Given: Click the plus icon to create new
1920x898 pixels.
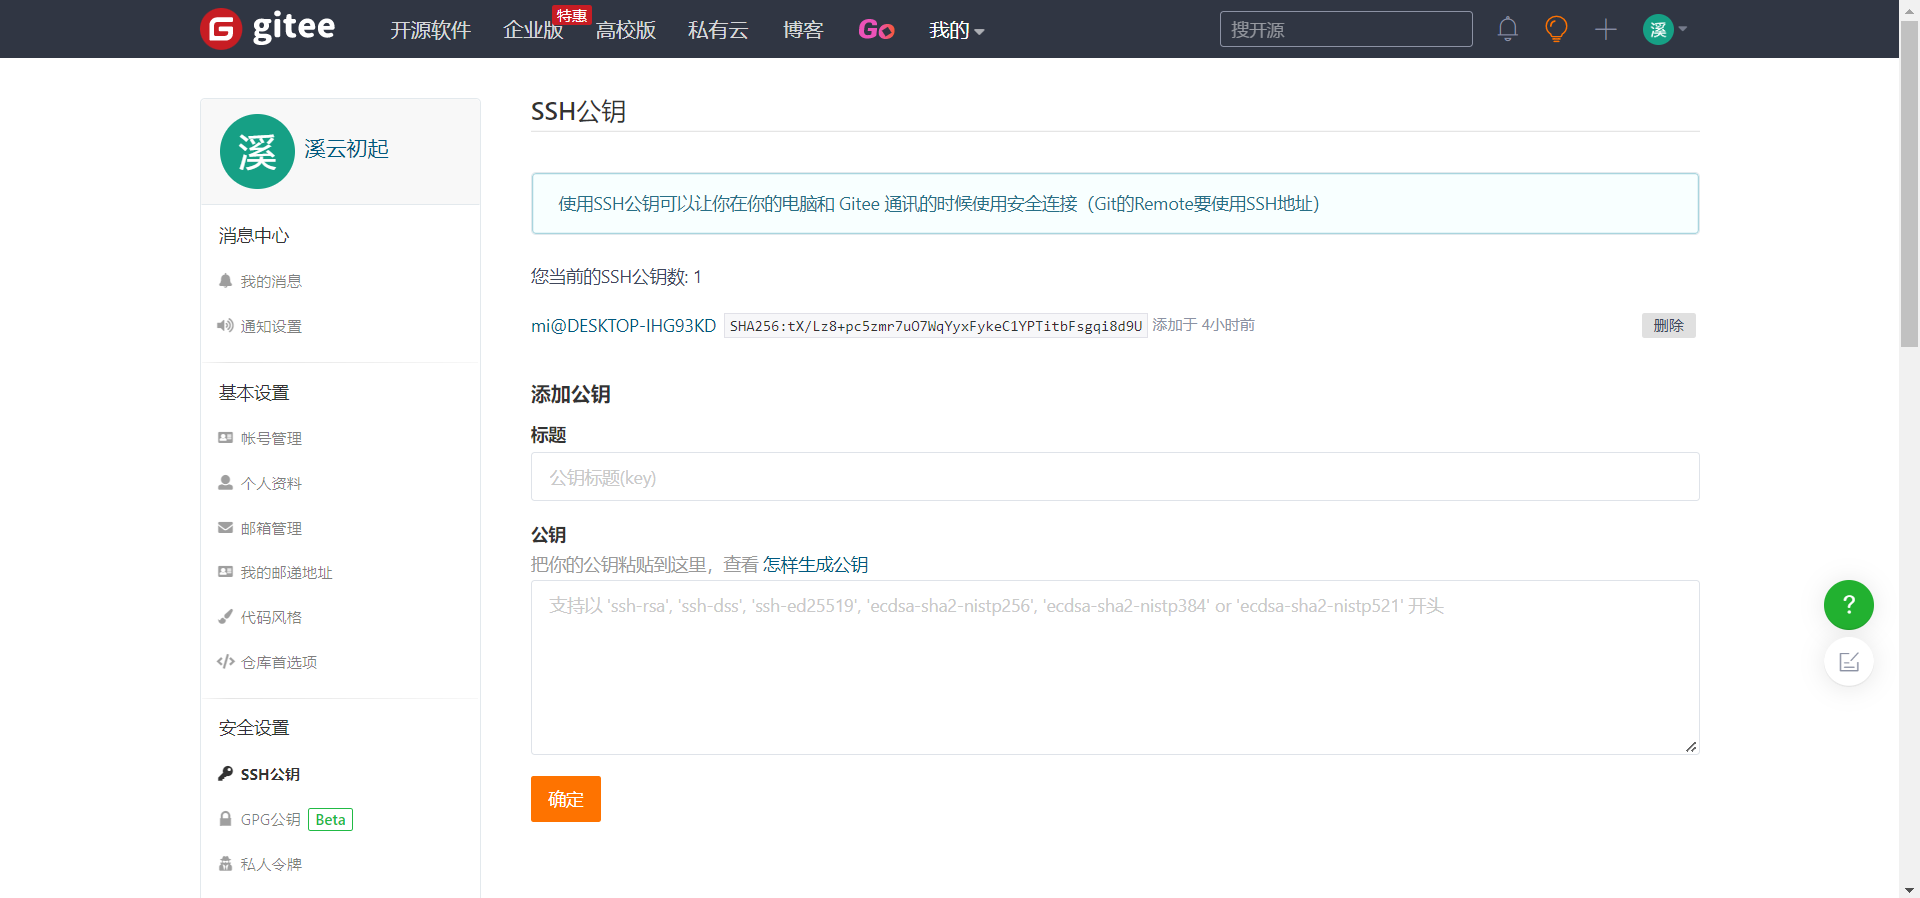Looking at the screenshot, I should click(x=1606, y=29).
